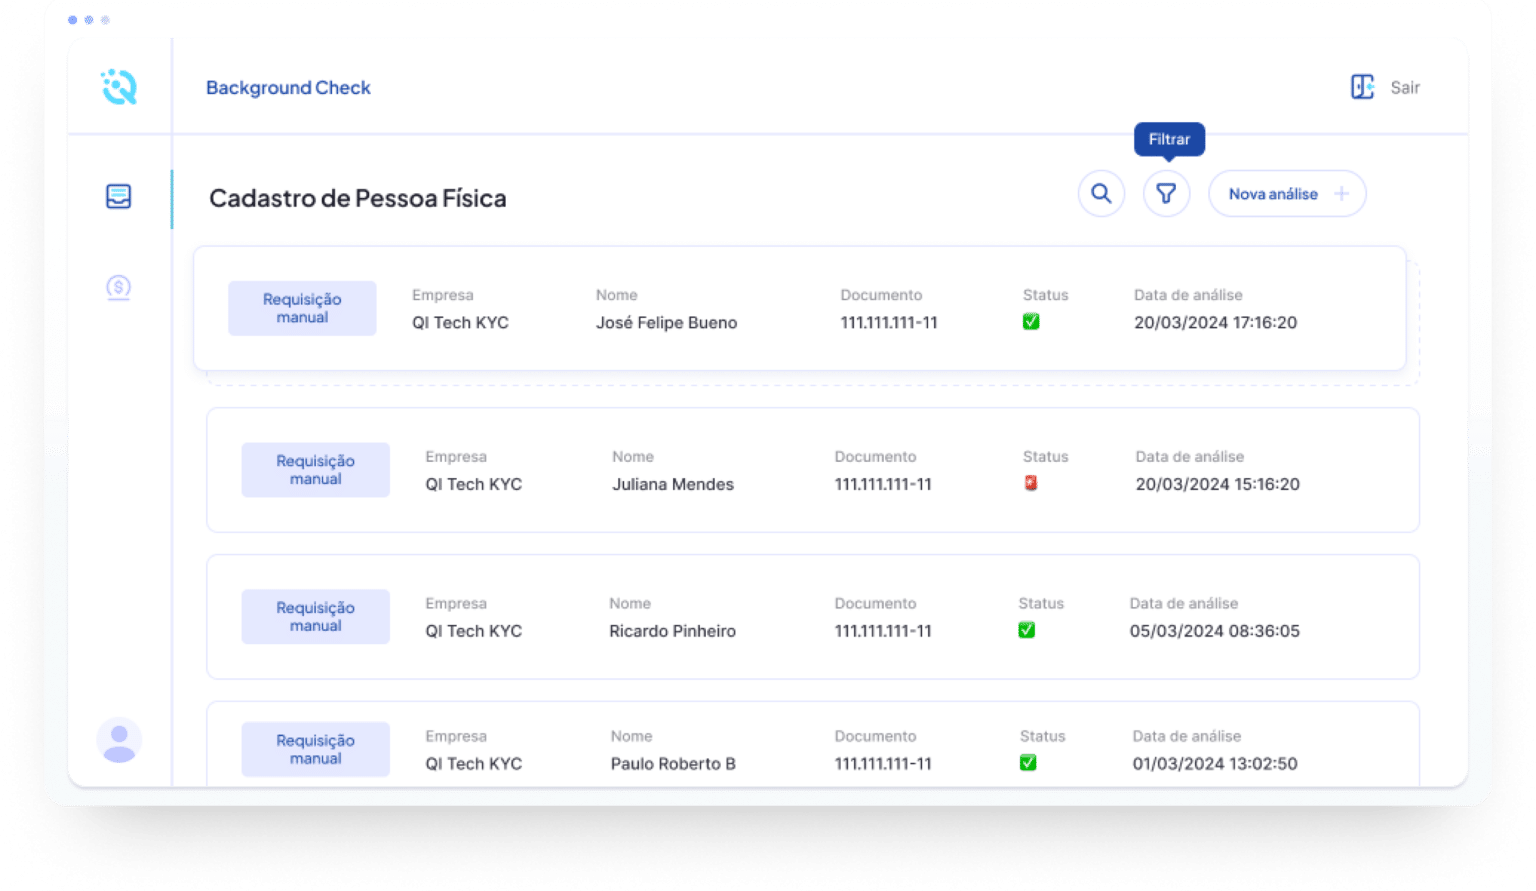
Task: Open the Filtrar funnel filter
Action: [1166, 194]
